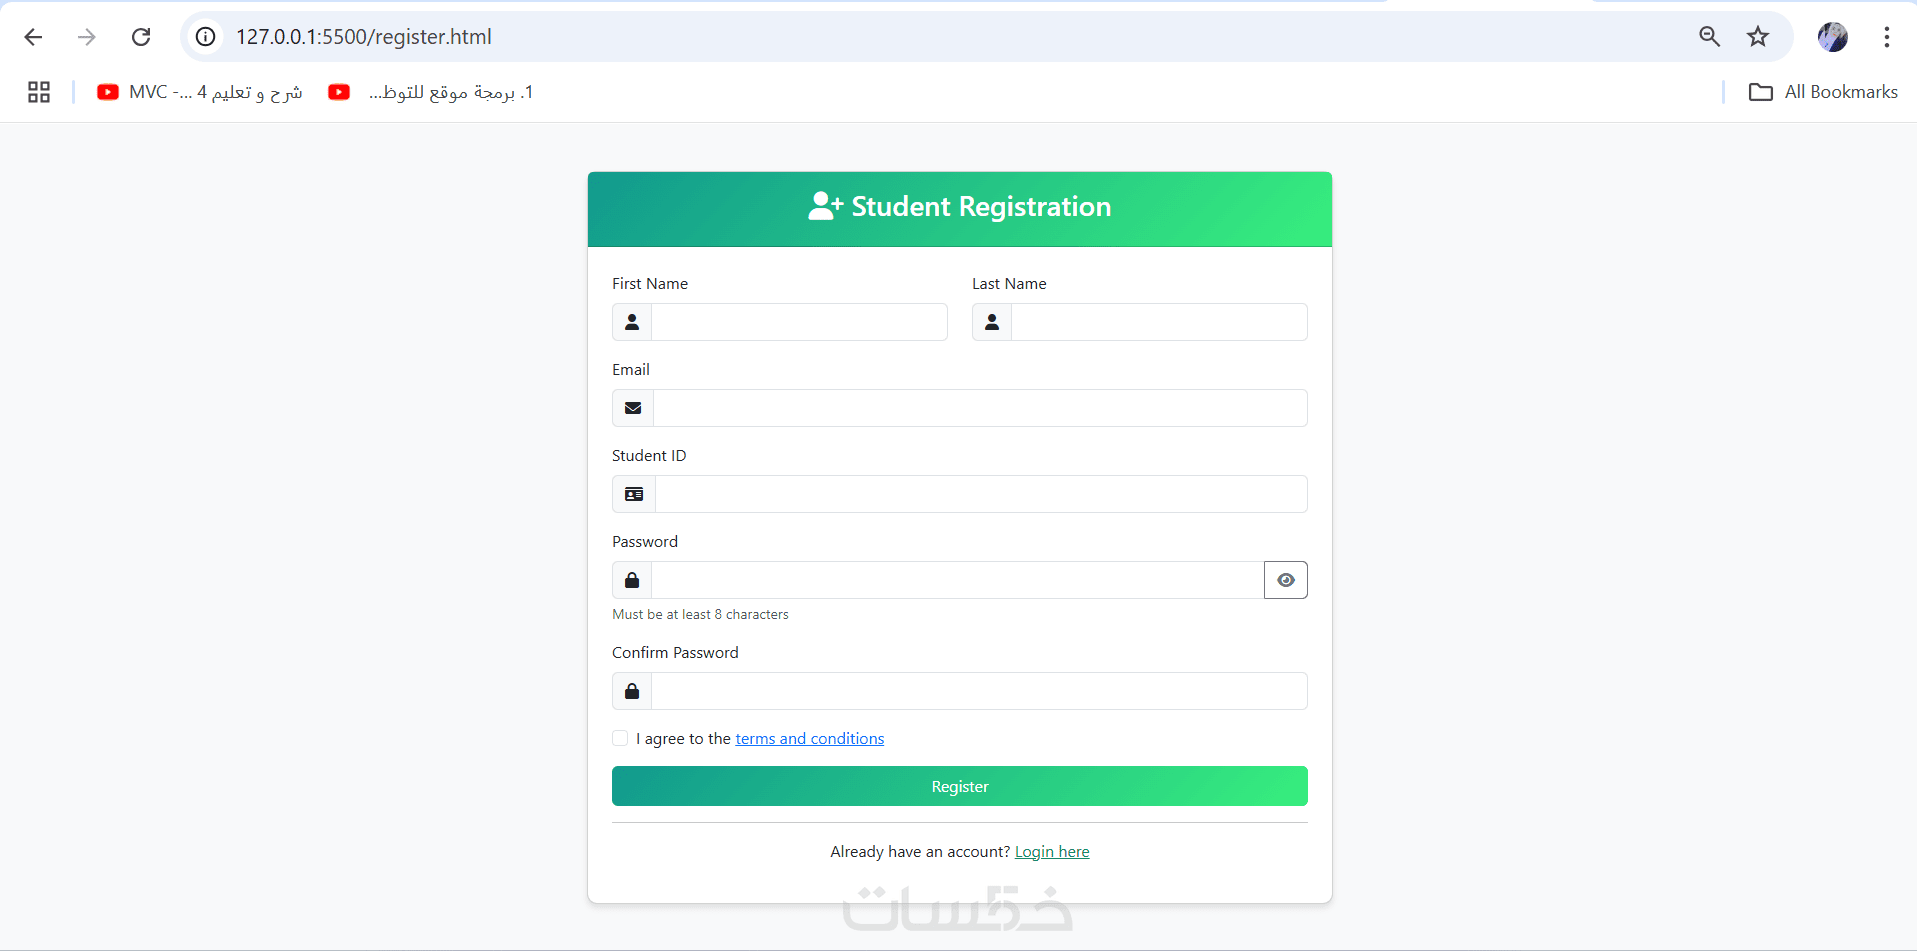Open the browser profile avatar

1832,37
